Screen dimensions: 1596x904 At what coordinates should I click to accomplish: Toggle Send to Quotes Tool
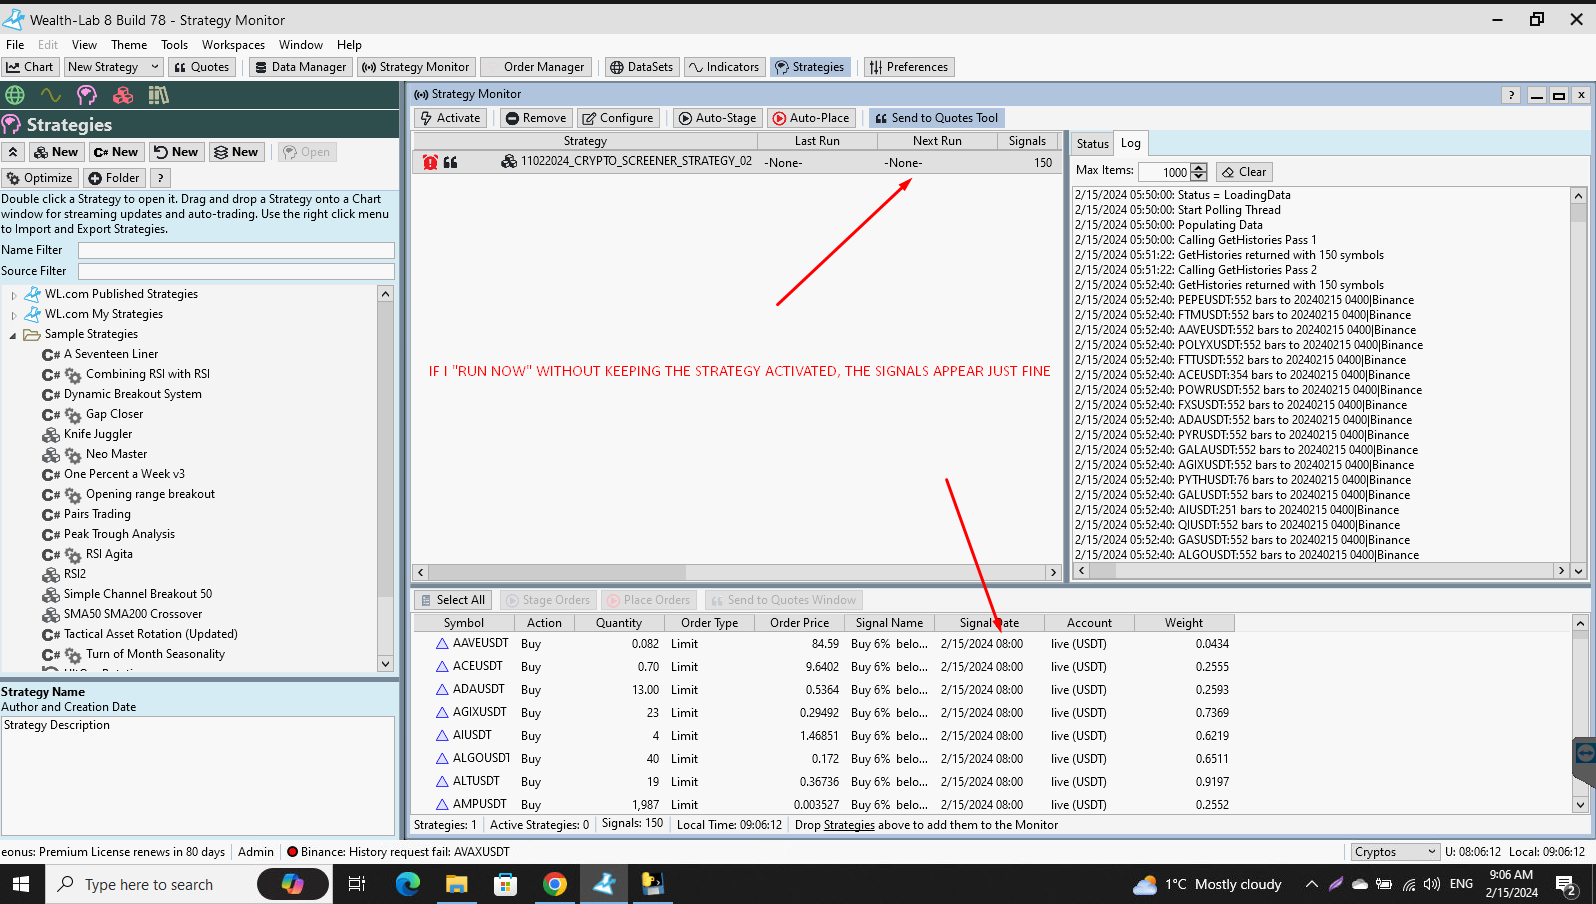tap(937, 118)
